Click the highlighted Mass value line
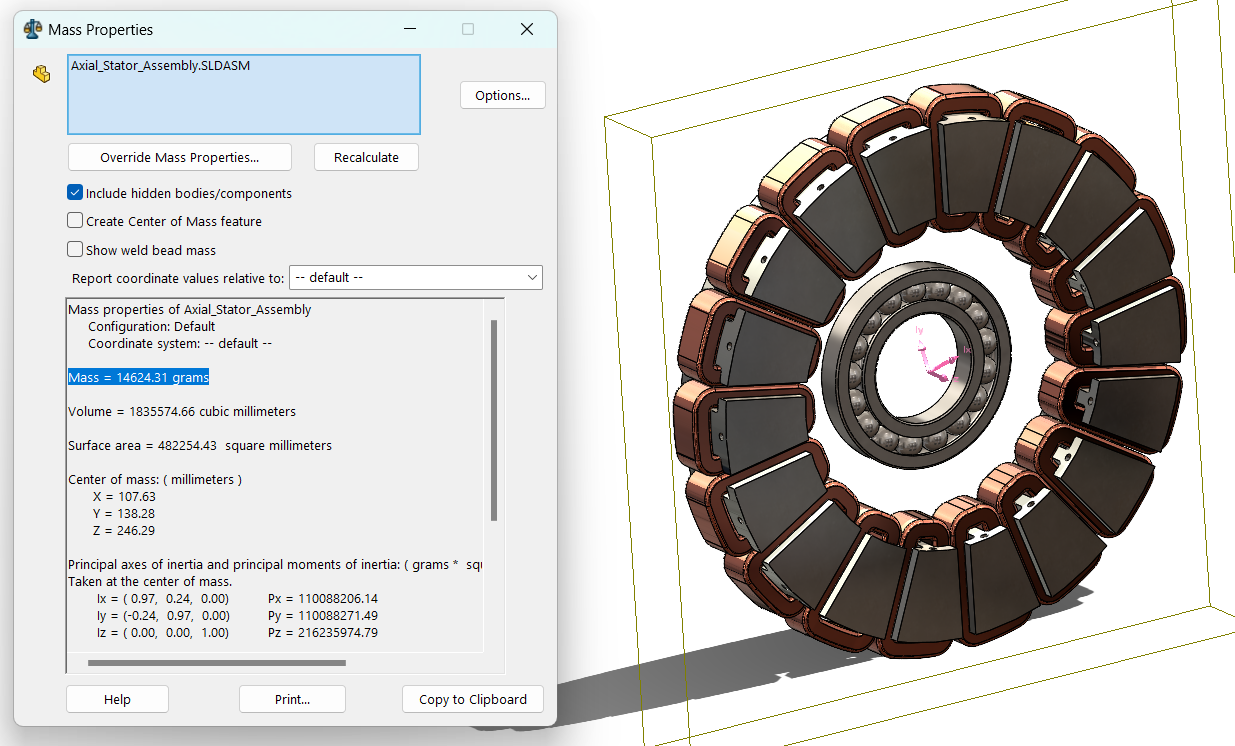Image resolution: width=1235 pixels, height=746 pixels. click(x=139, y=377)
